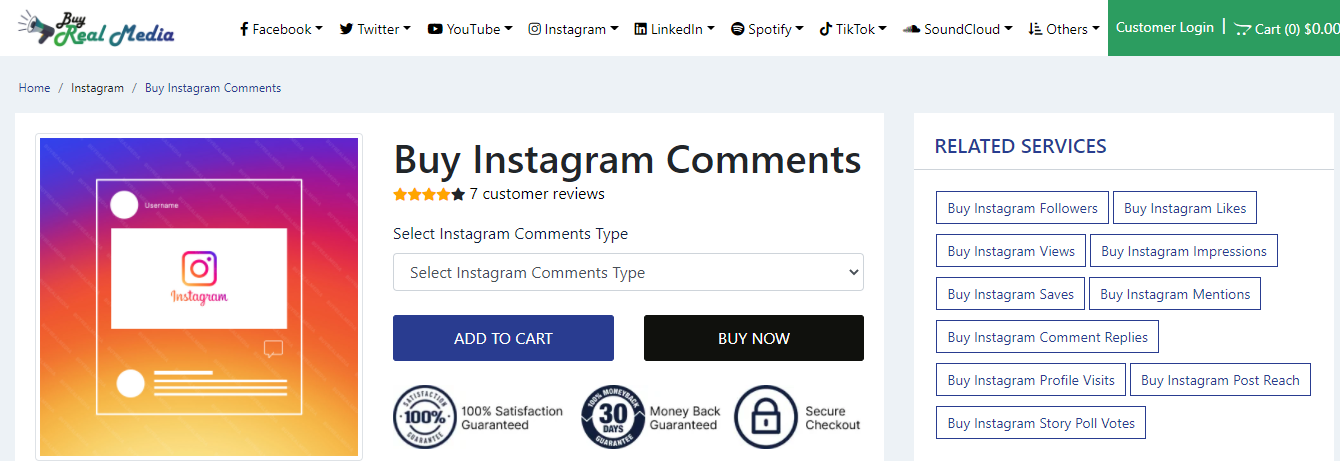Open the YouTube services menu
Viewport: 1340px width, 461px height.
[469, 29]
